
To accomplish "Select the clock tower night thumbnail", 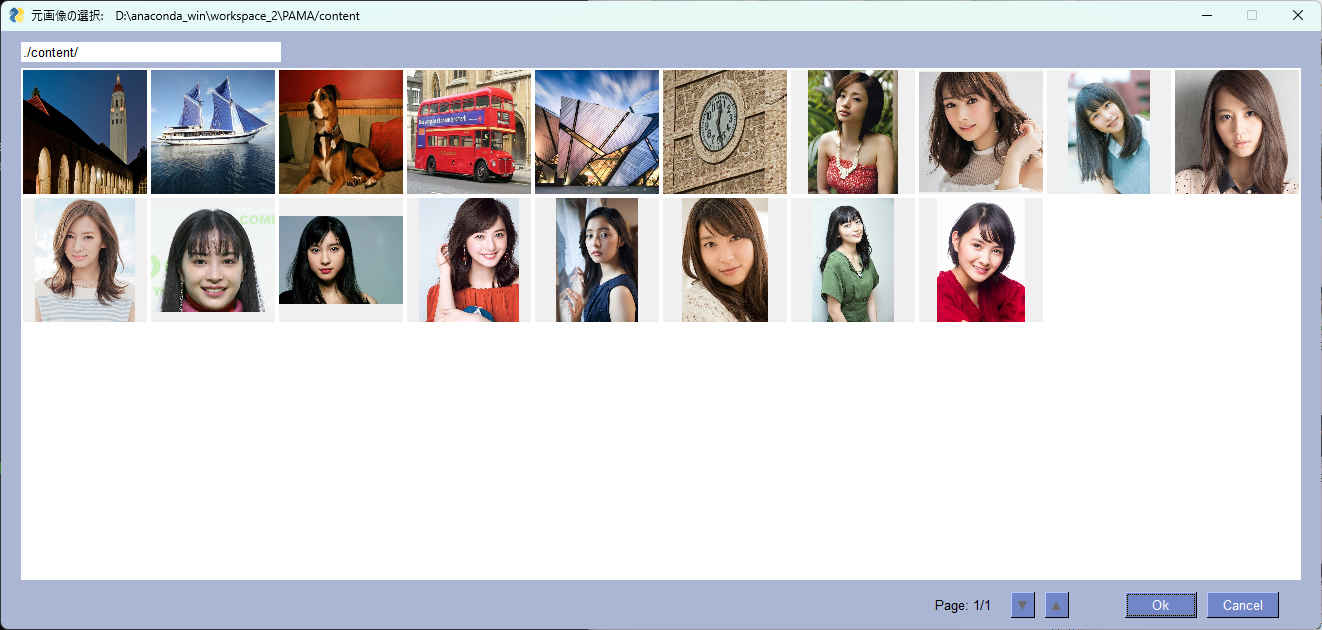I will click(85, 132).
